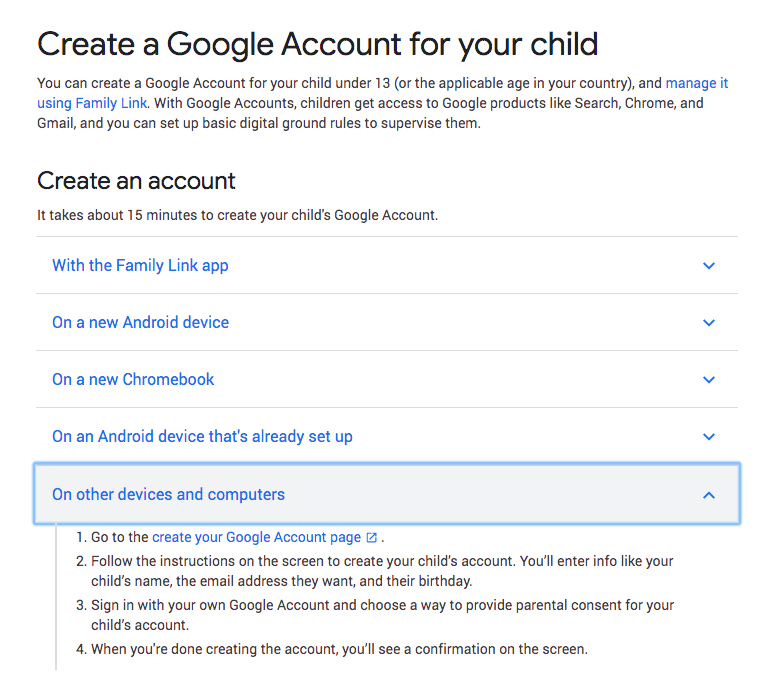This screenshot has height=691, width=769.
Task: Click chevron for Android device that's already set up
Action: (x=709, y=437)
